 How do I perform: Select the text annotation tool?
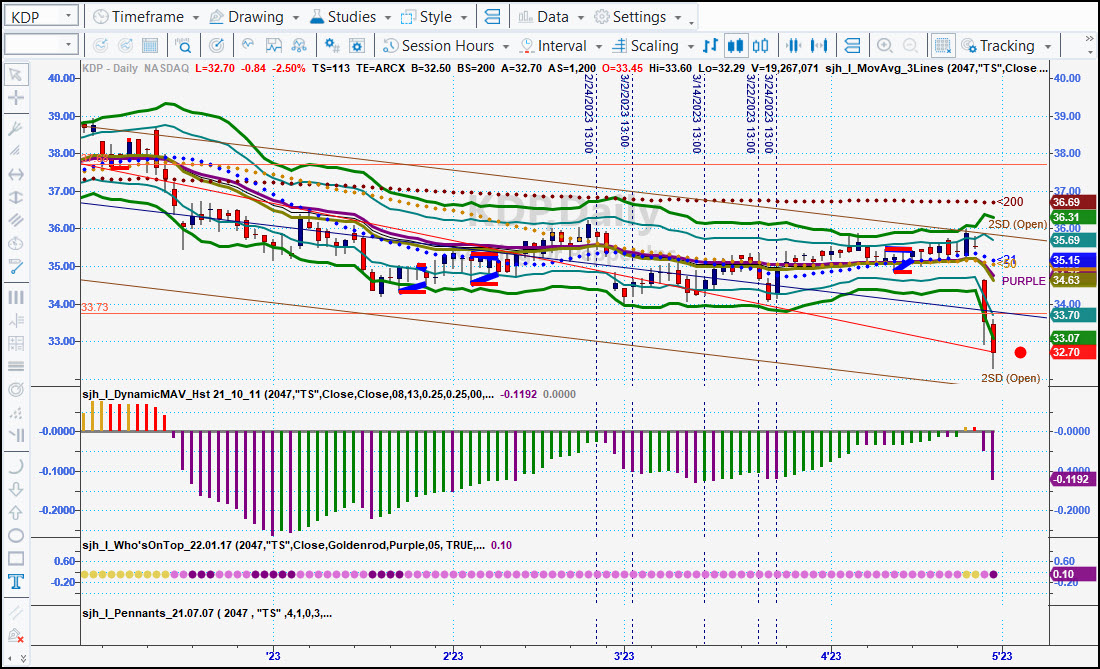(15, 581)
